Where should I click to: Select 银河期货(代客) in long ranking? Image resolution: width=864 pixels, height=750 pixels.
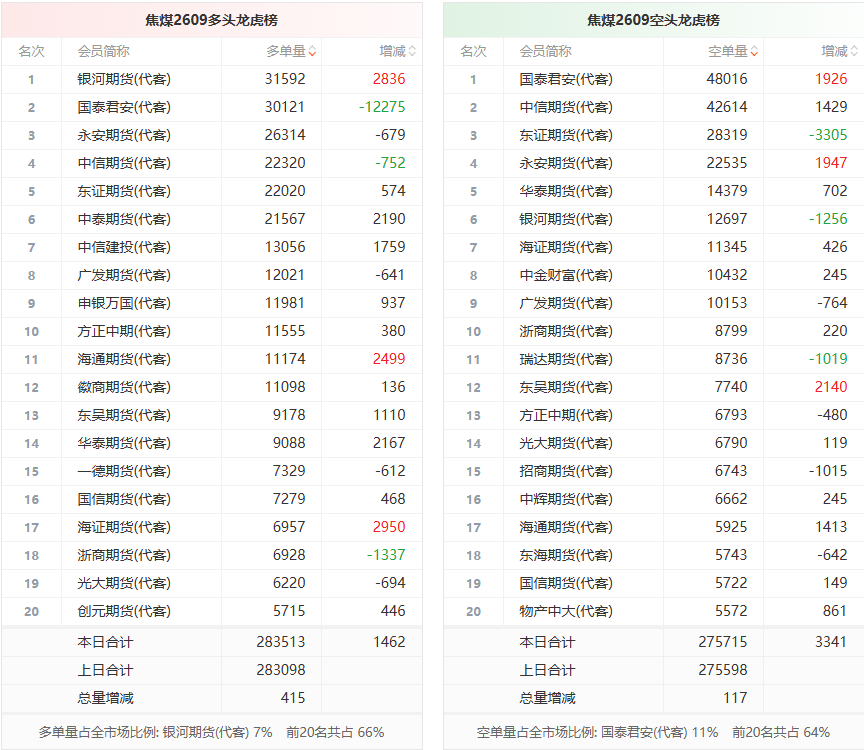coord(124,79)
